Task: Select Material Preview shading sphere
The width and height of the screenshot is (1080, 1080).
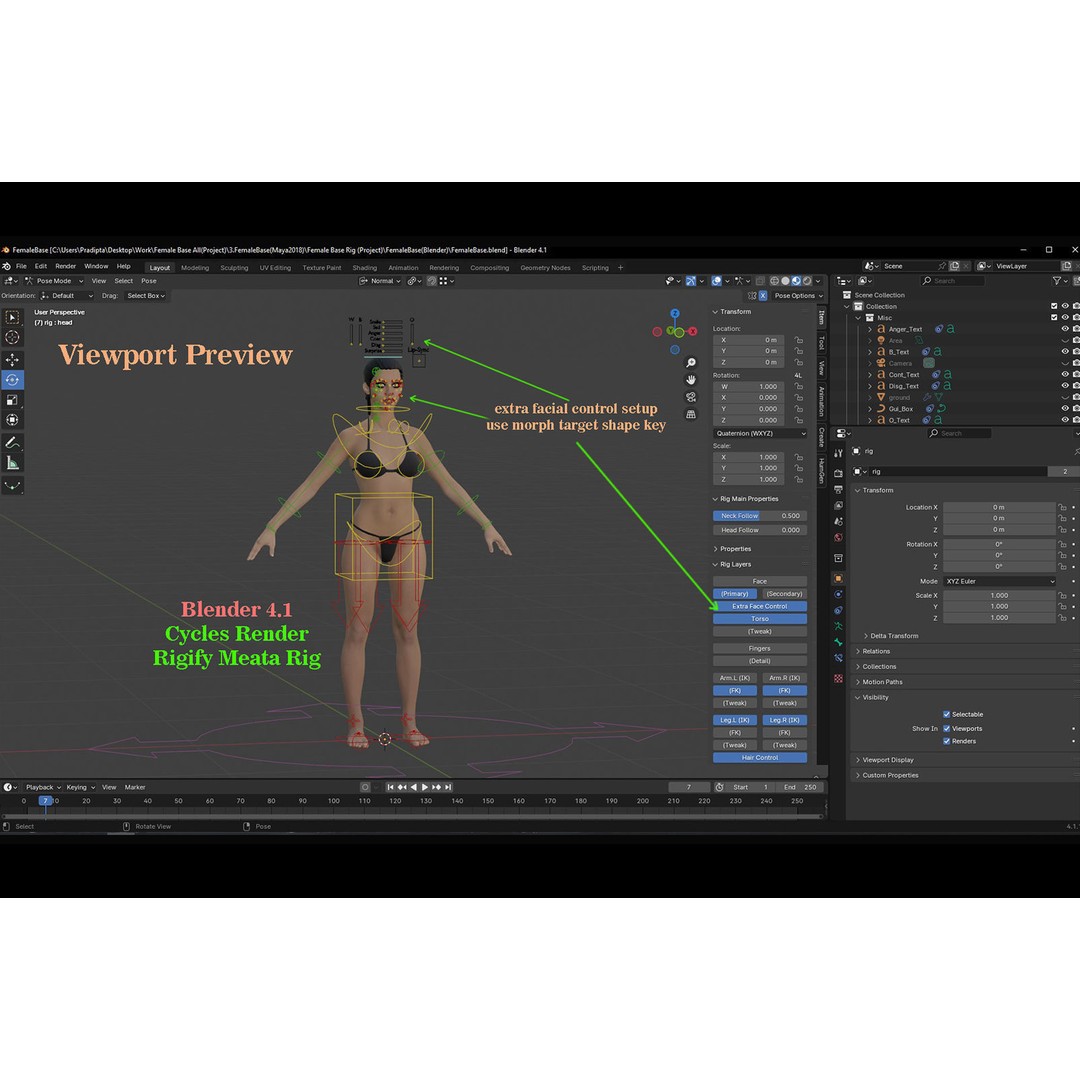Action: pyautogui.click(x=796, y=281)
